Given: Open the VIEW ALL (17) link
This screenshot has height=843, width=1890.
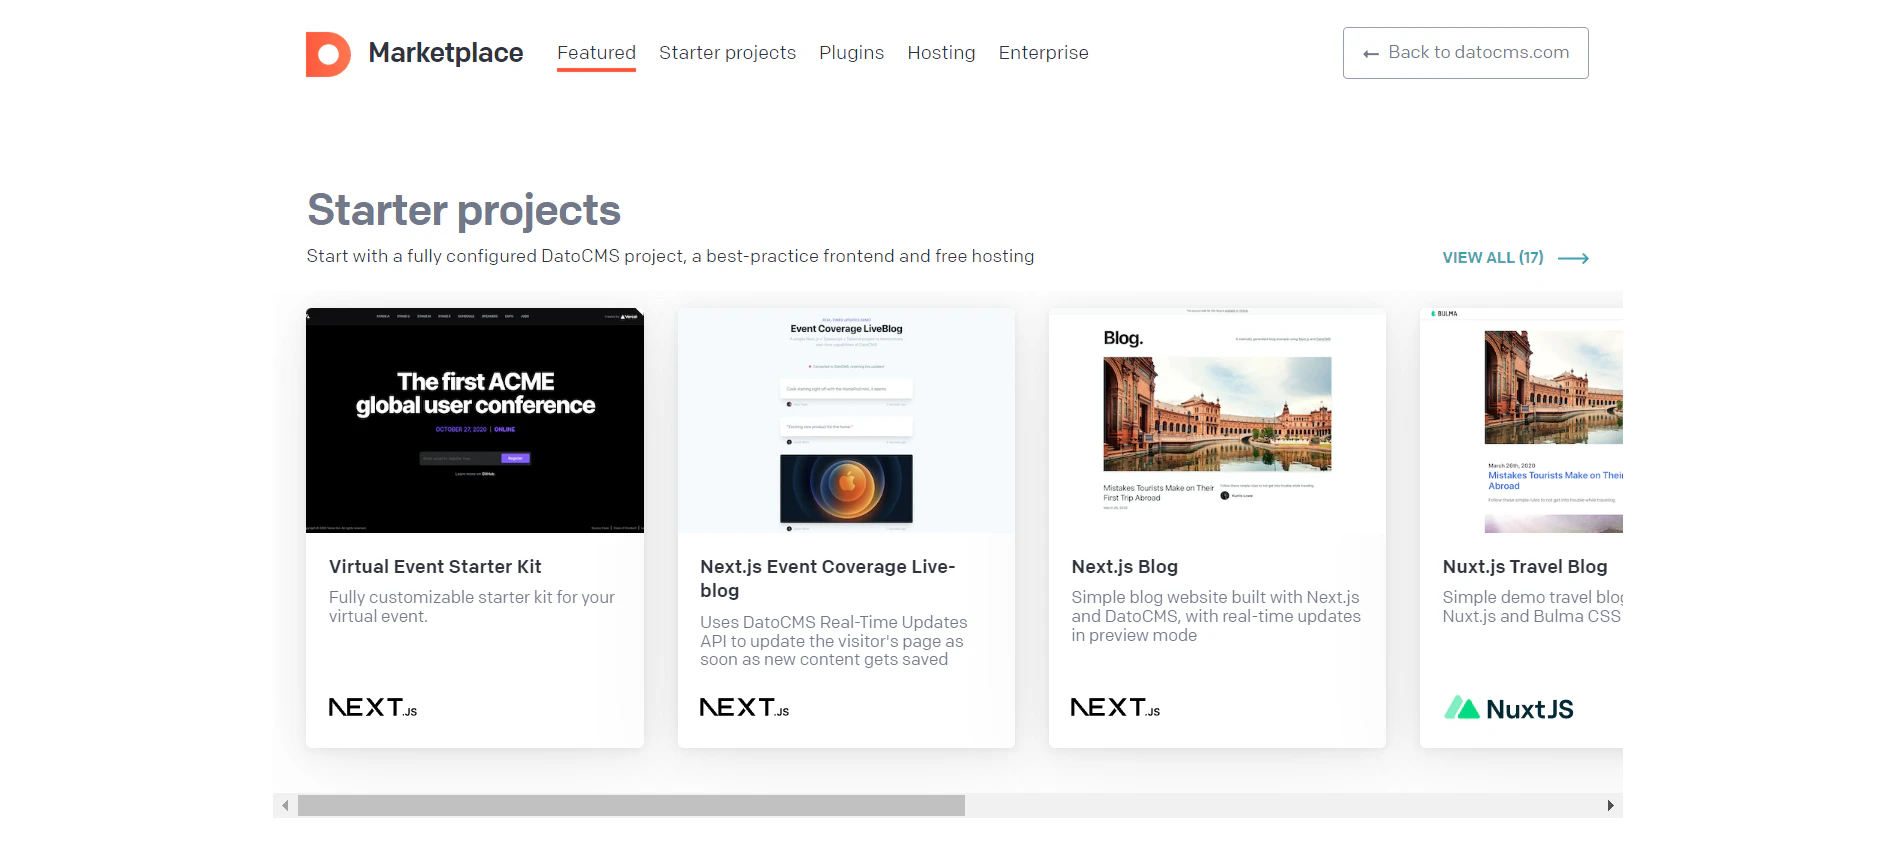Looking at the screenshot, I should coord(1515,258).
